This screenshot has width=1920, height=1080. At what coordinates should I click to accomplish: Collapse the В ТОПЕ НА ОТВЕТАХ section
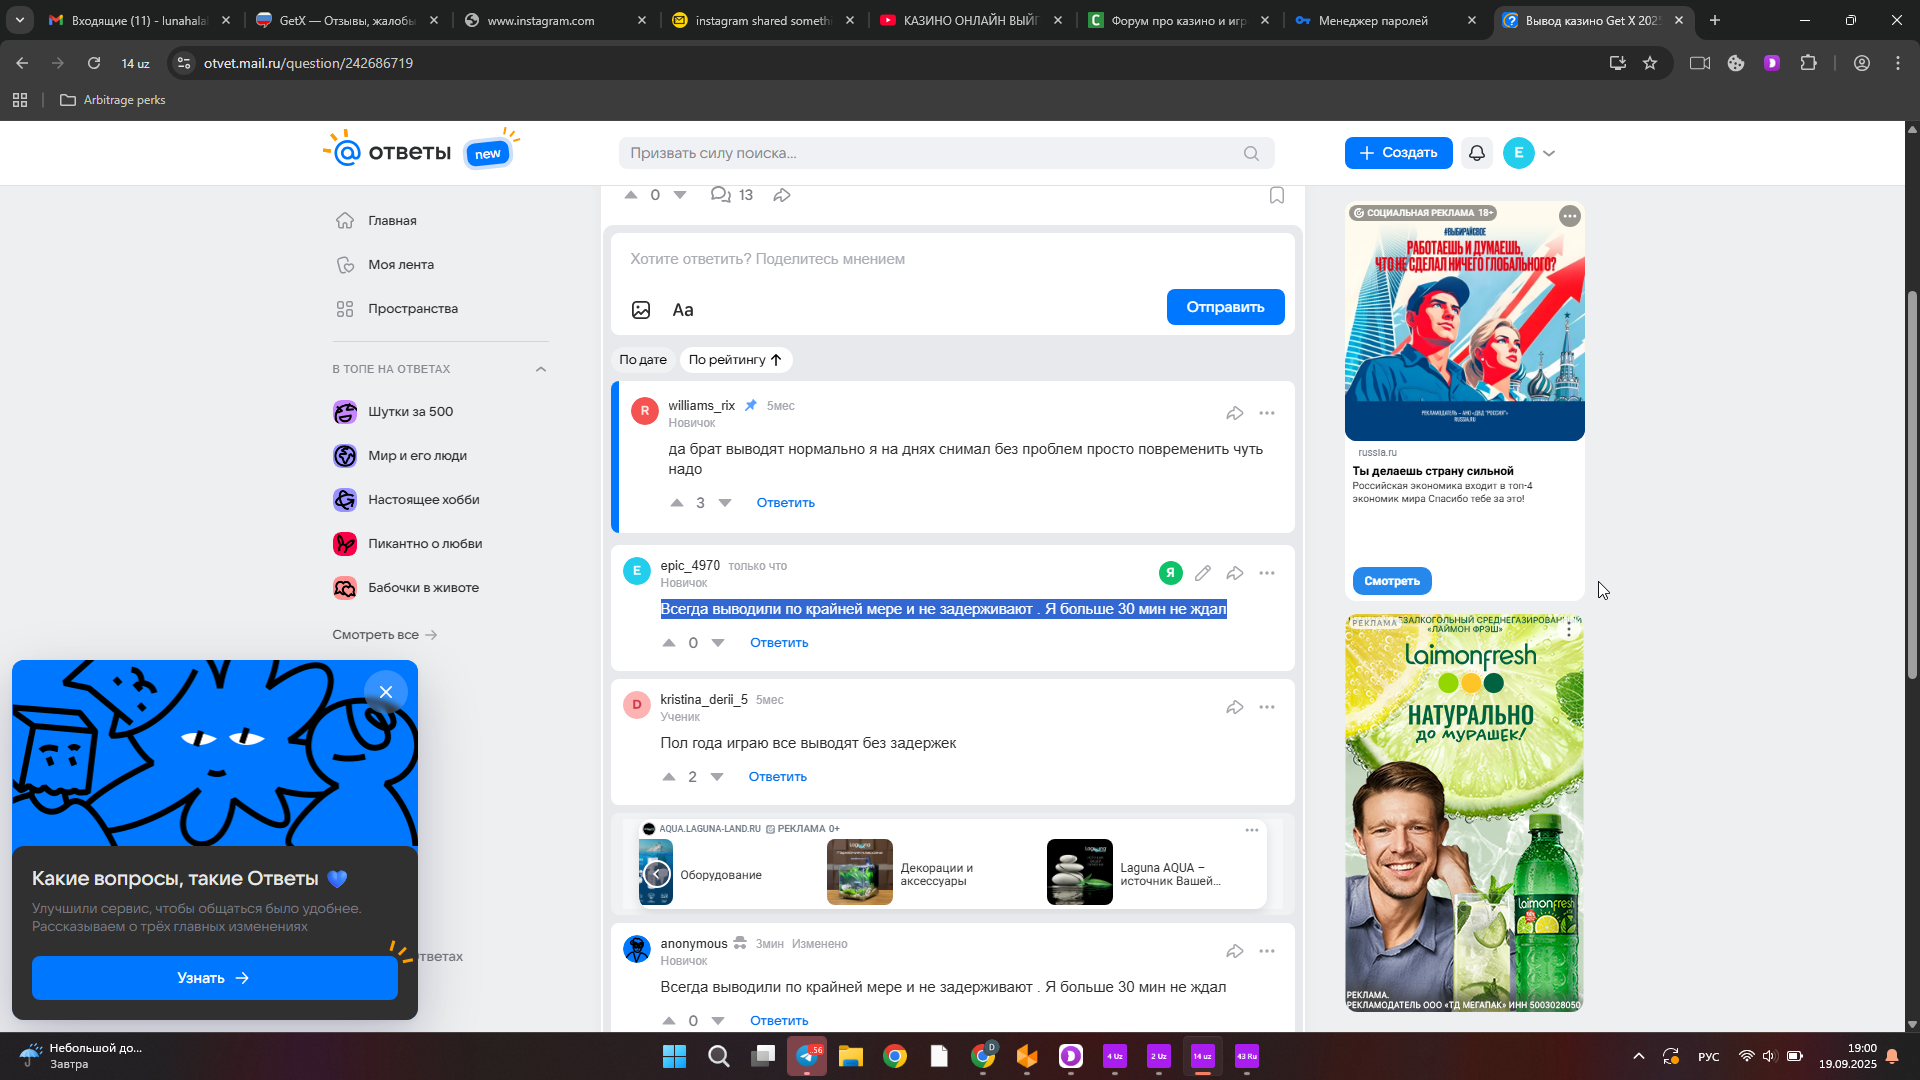pyautogui.click(x=541, y=369)
